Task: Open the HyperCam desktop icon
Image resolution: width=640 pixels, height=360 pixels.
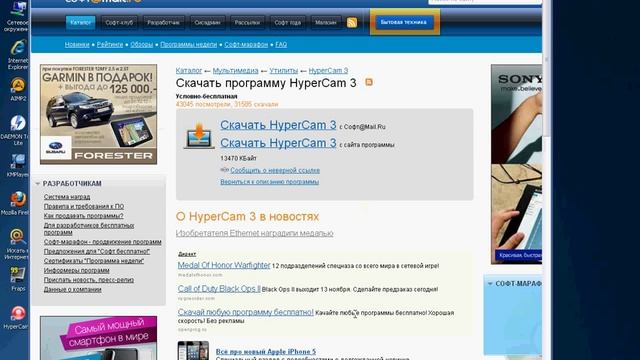Action: [x=17, y=318]
